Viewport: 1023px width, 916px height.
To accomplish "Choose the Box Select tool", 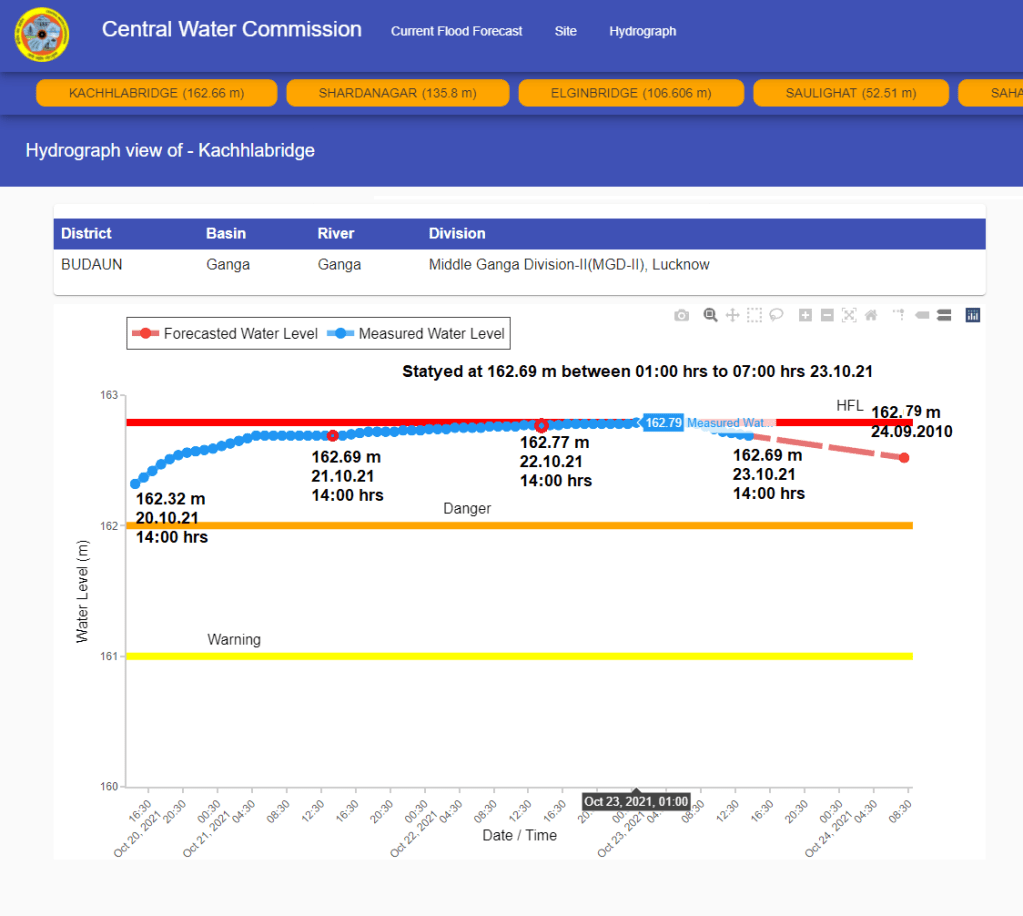I will (x=754, y=315).
